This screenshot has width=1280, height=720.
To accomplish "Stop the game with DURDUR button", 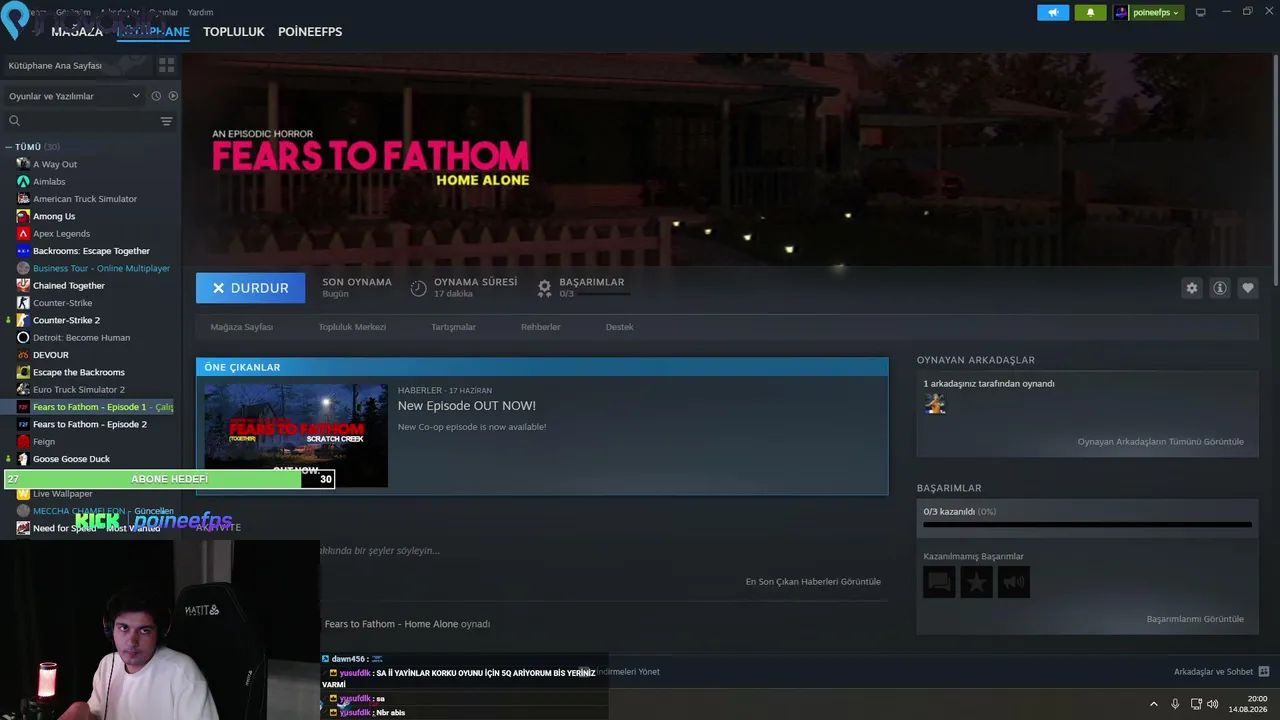I will [250, 288].
